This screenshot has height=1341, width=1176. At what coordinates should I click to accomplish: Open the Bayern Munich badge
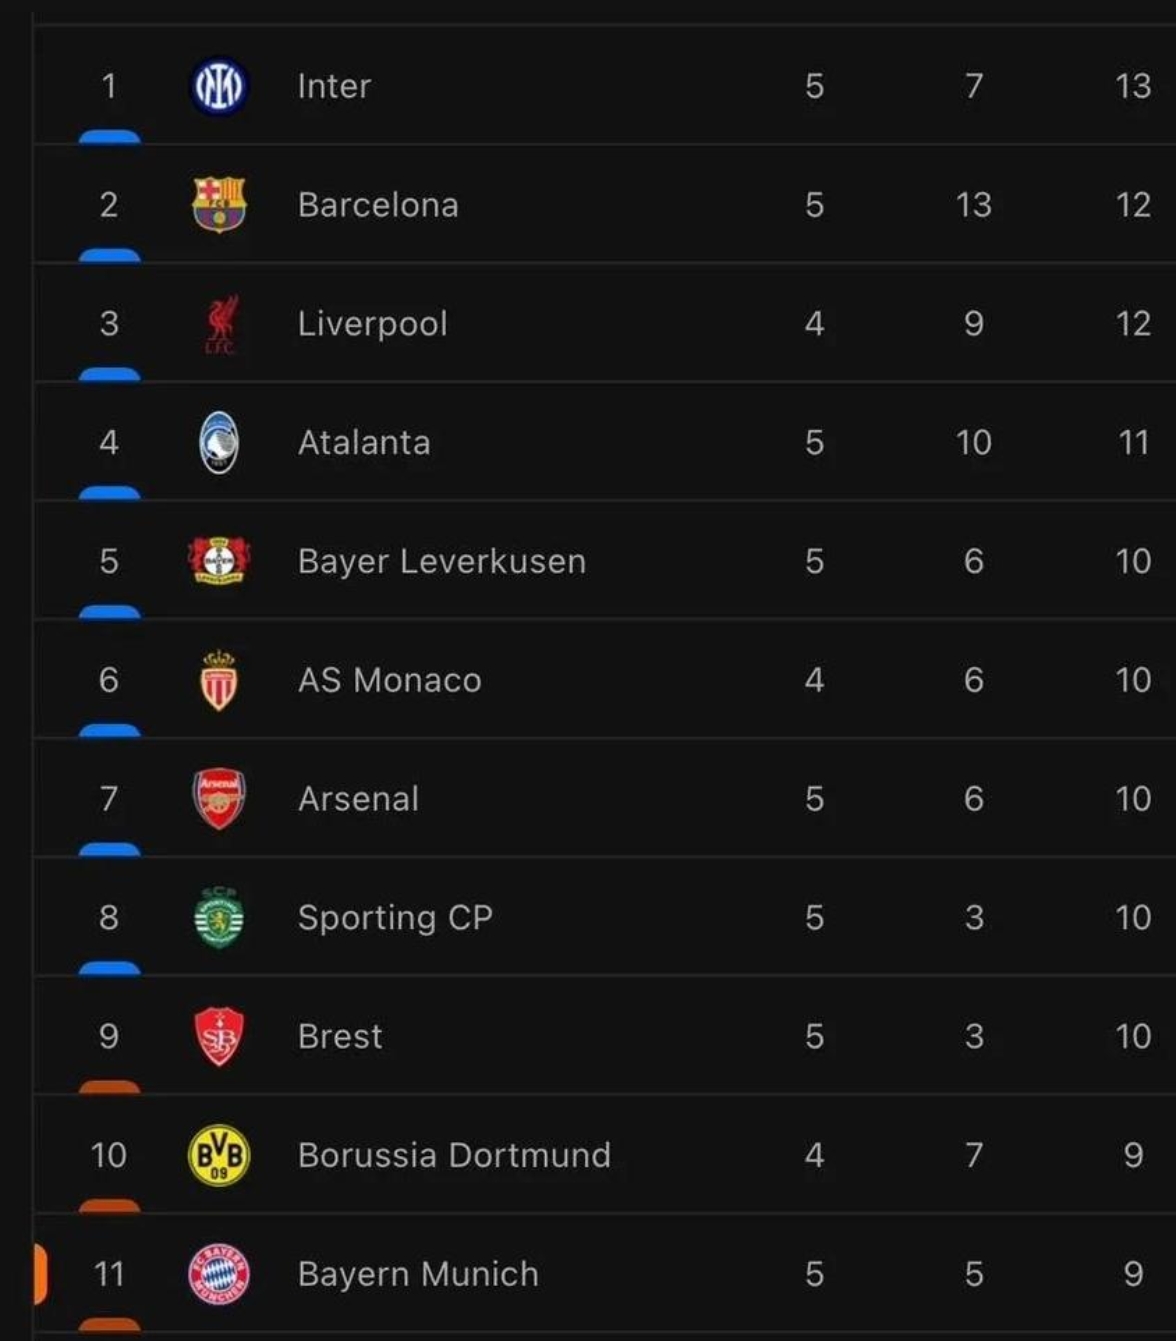point(219,1274)
